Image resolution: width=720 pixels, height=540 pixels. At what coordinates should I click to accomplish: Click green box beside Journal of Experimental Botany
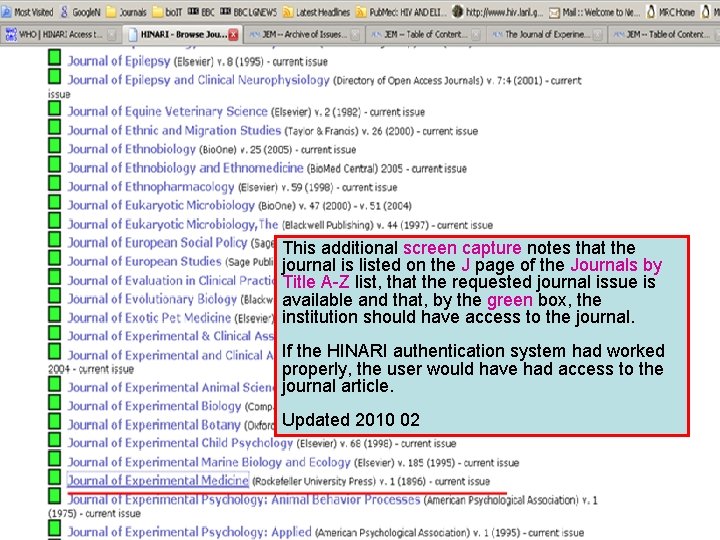point(55,421)
